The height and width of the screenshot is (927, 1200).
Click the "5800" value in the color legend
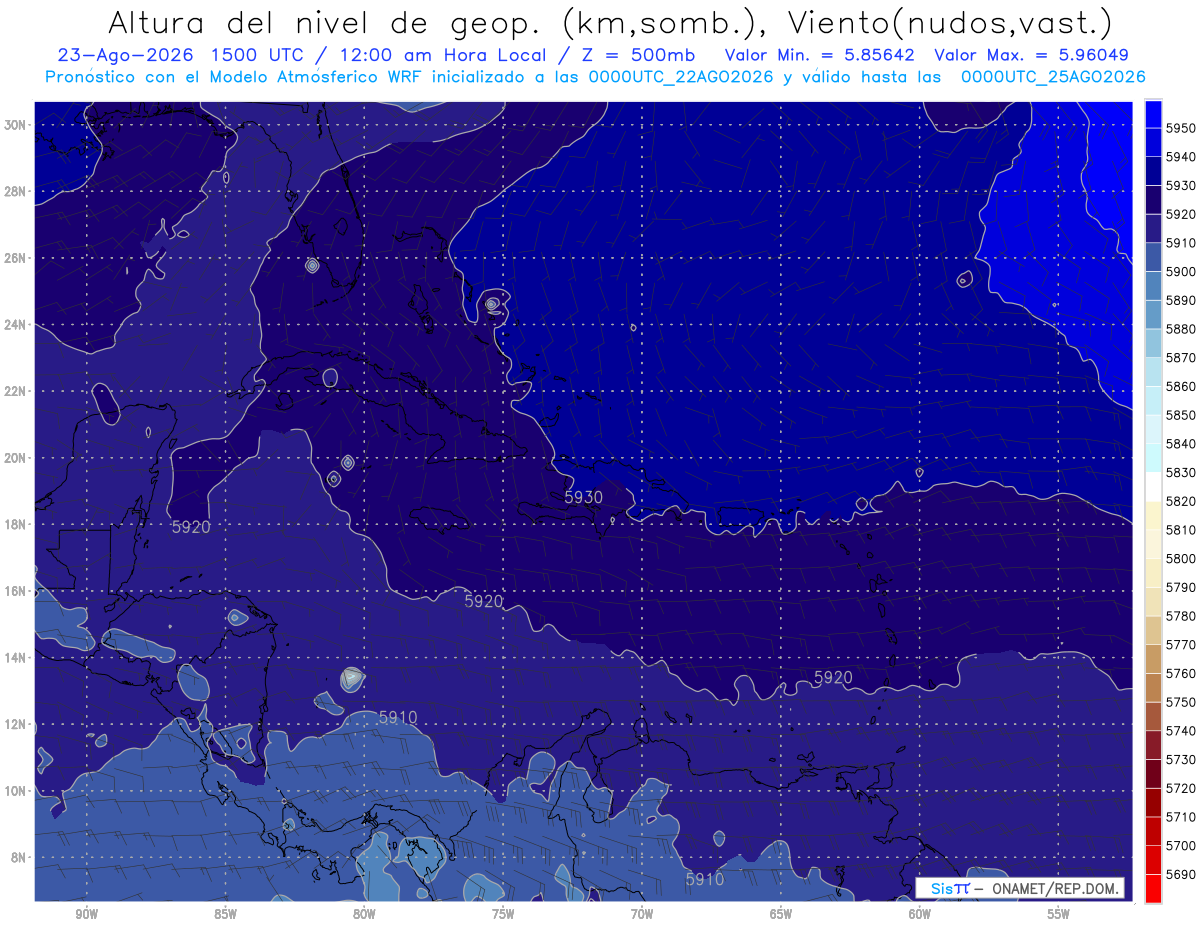[x=1180, y=558]
